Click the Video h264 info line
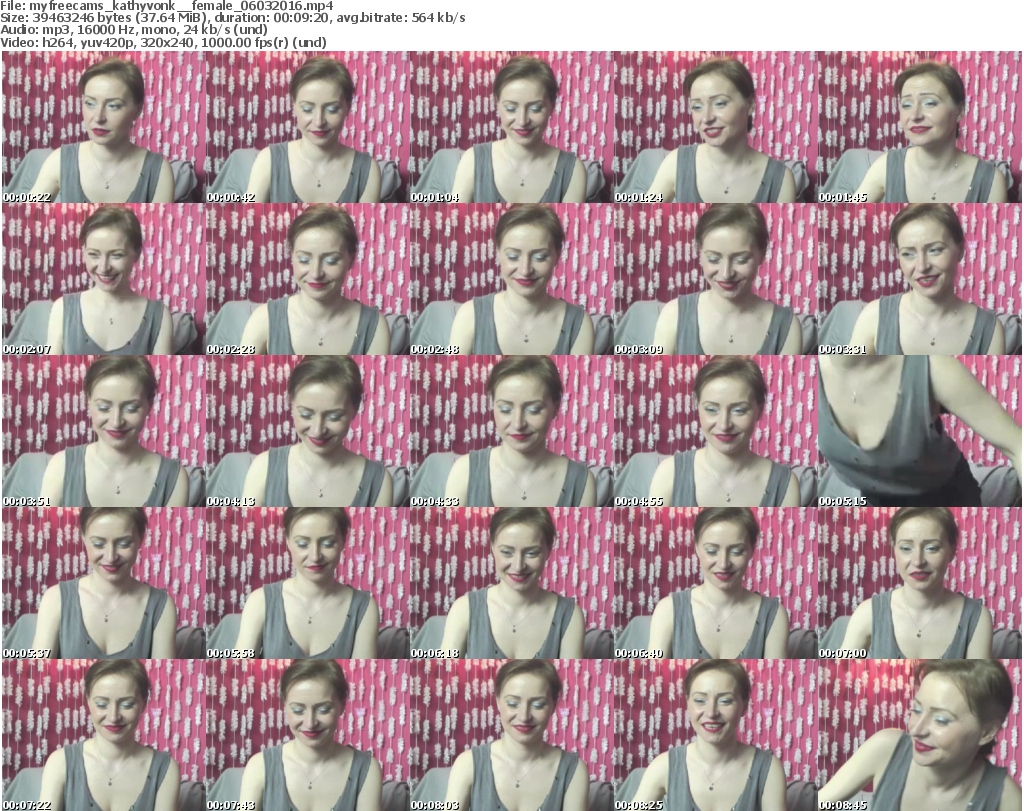The width and height of the screenshot is (1024, 811). coord(165,42)
